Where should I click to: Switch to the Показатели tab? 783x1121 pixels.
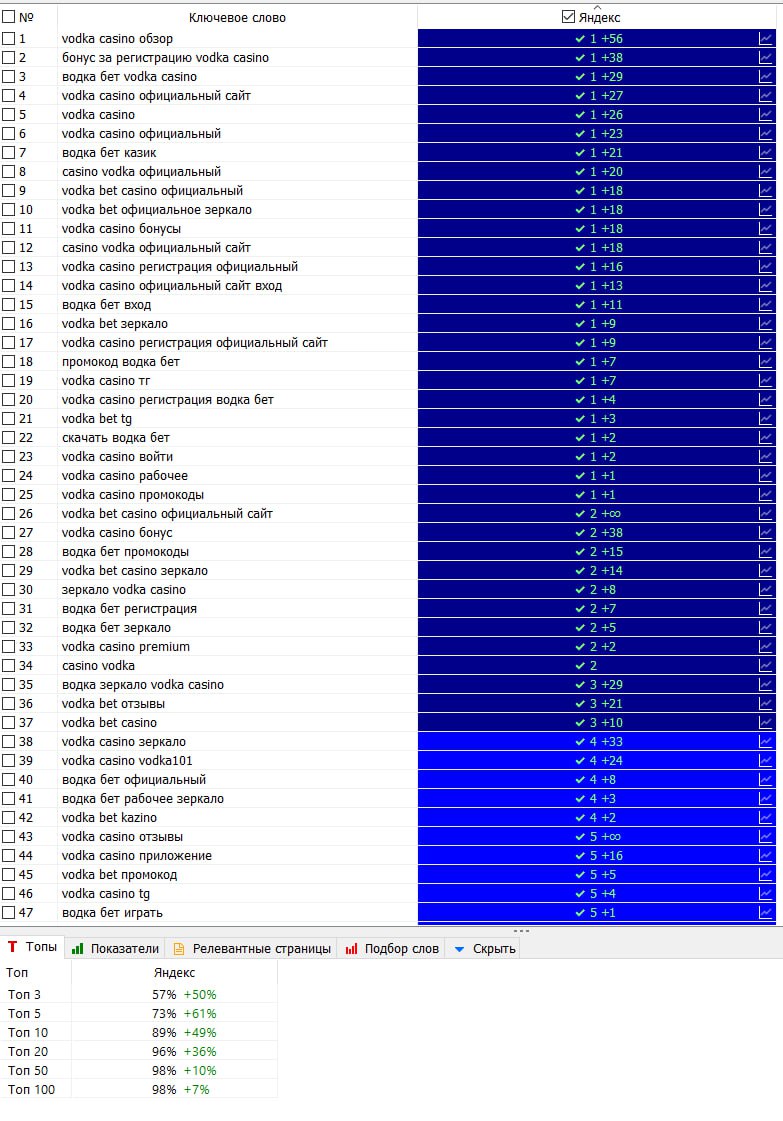pos(115,949)
